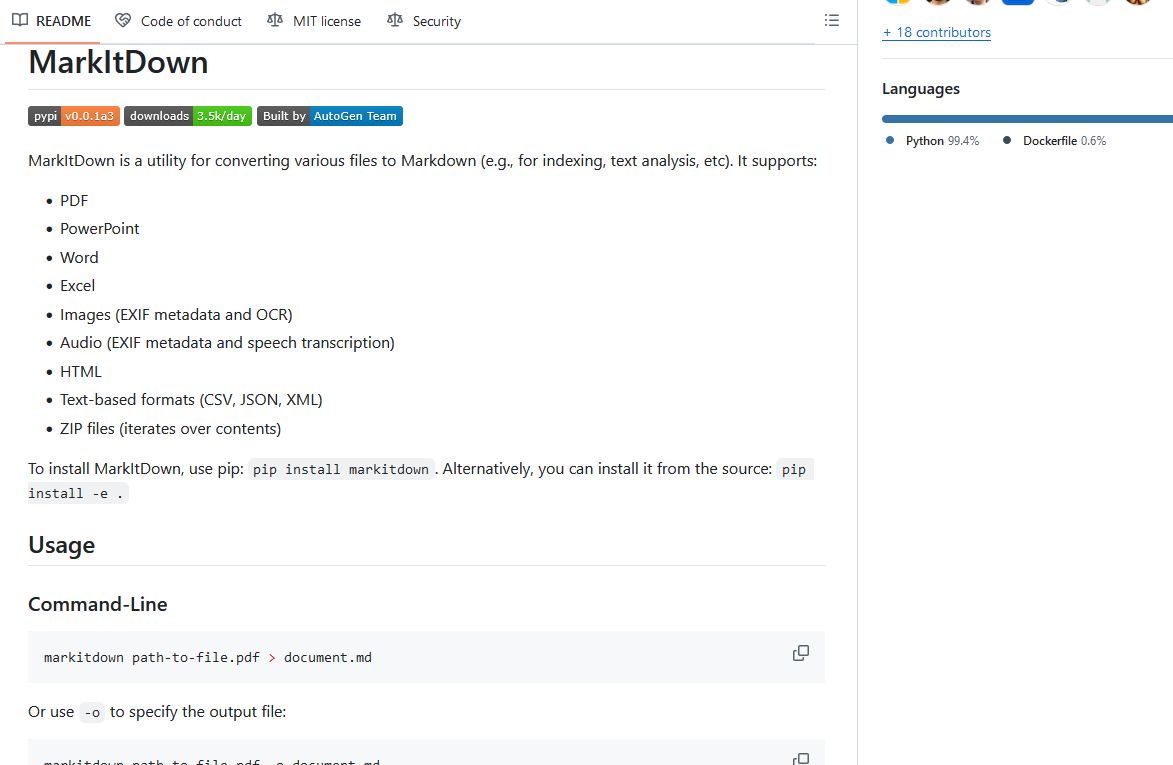1173x765 pixels.
Task: Click the HTML list item
Action: coord(81,372)
